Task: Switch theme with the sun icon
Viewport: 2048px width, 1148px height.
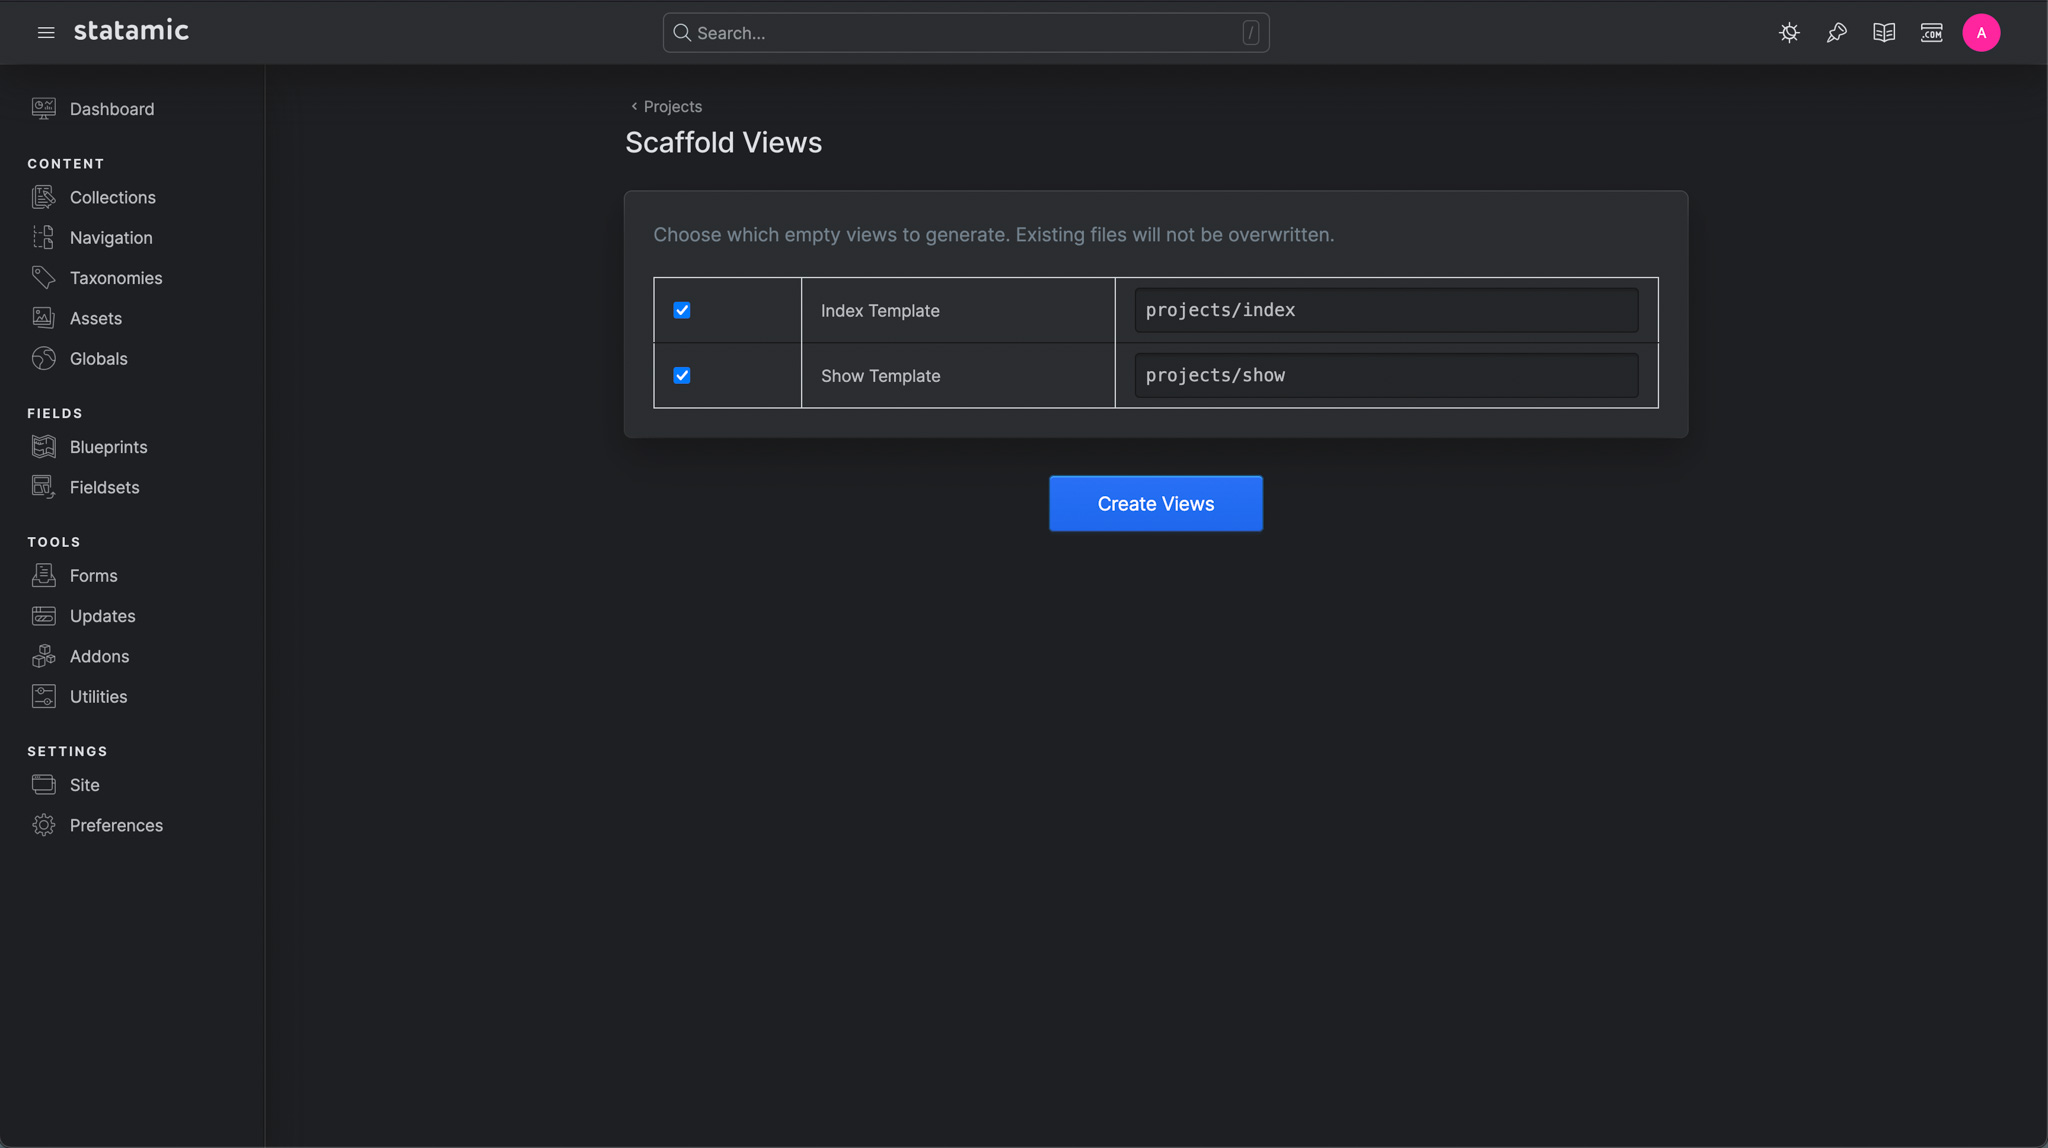Action: coord(1789,33)
